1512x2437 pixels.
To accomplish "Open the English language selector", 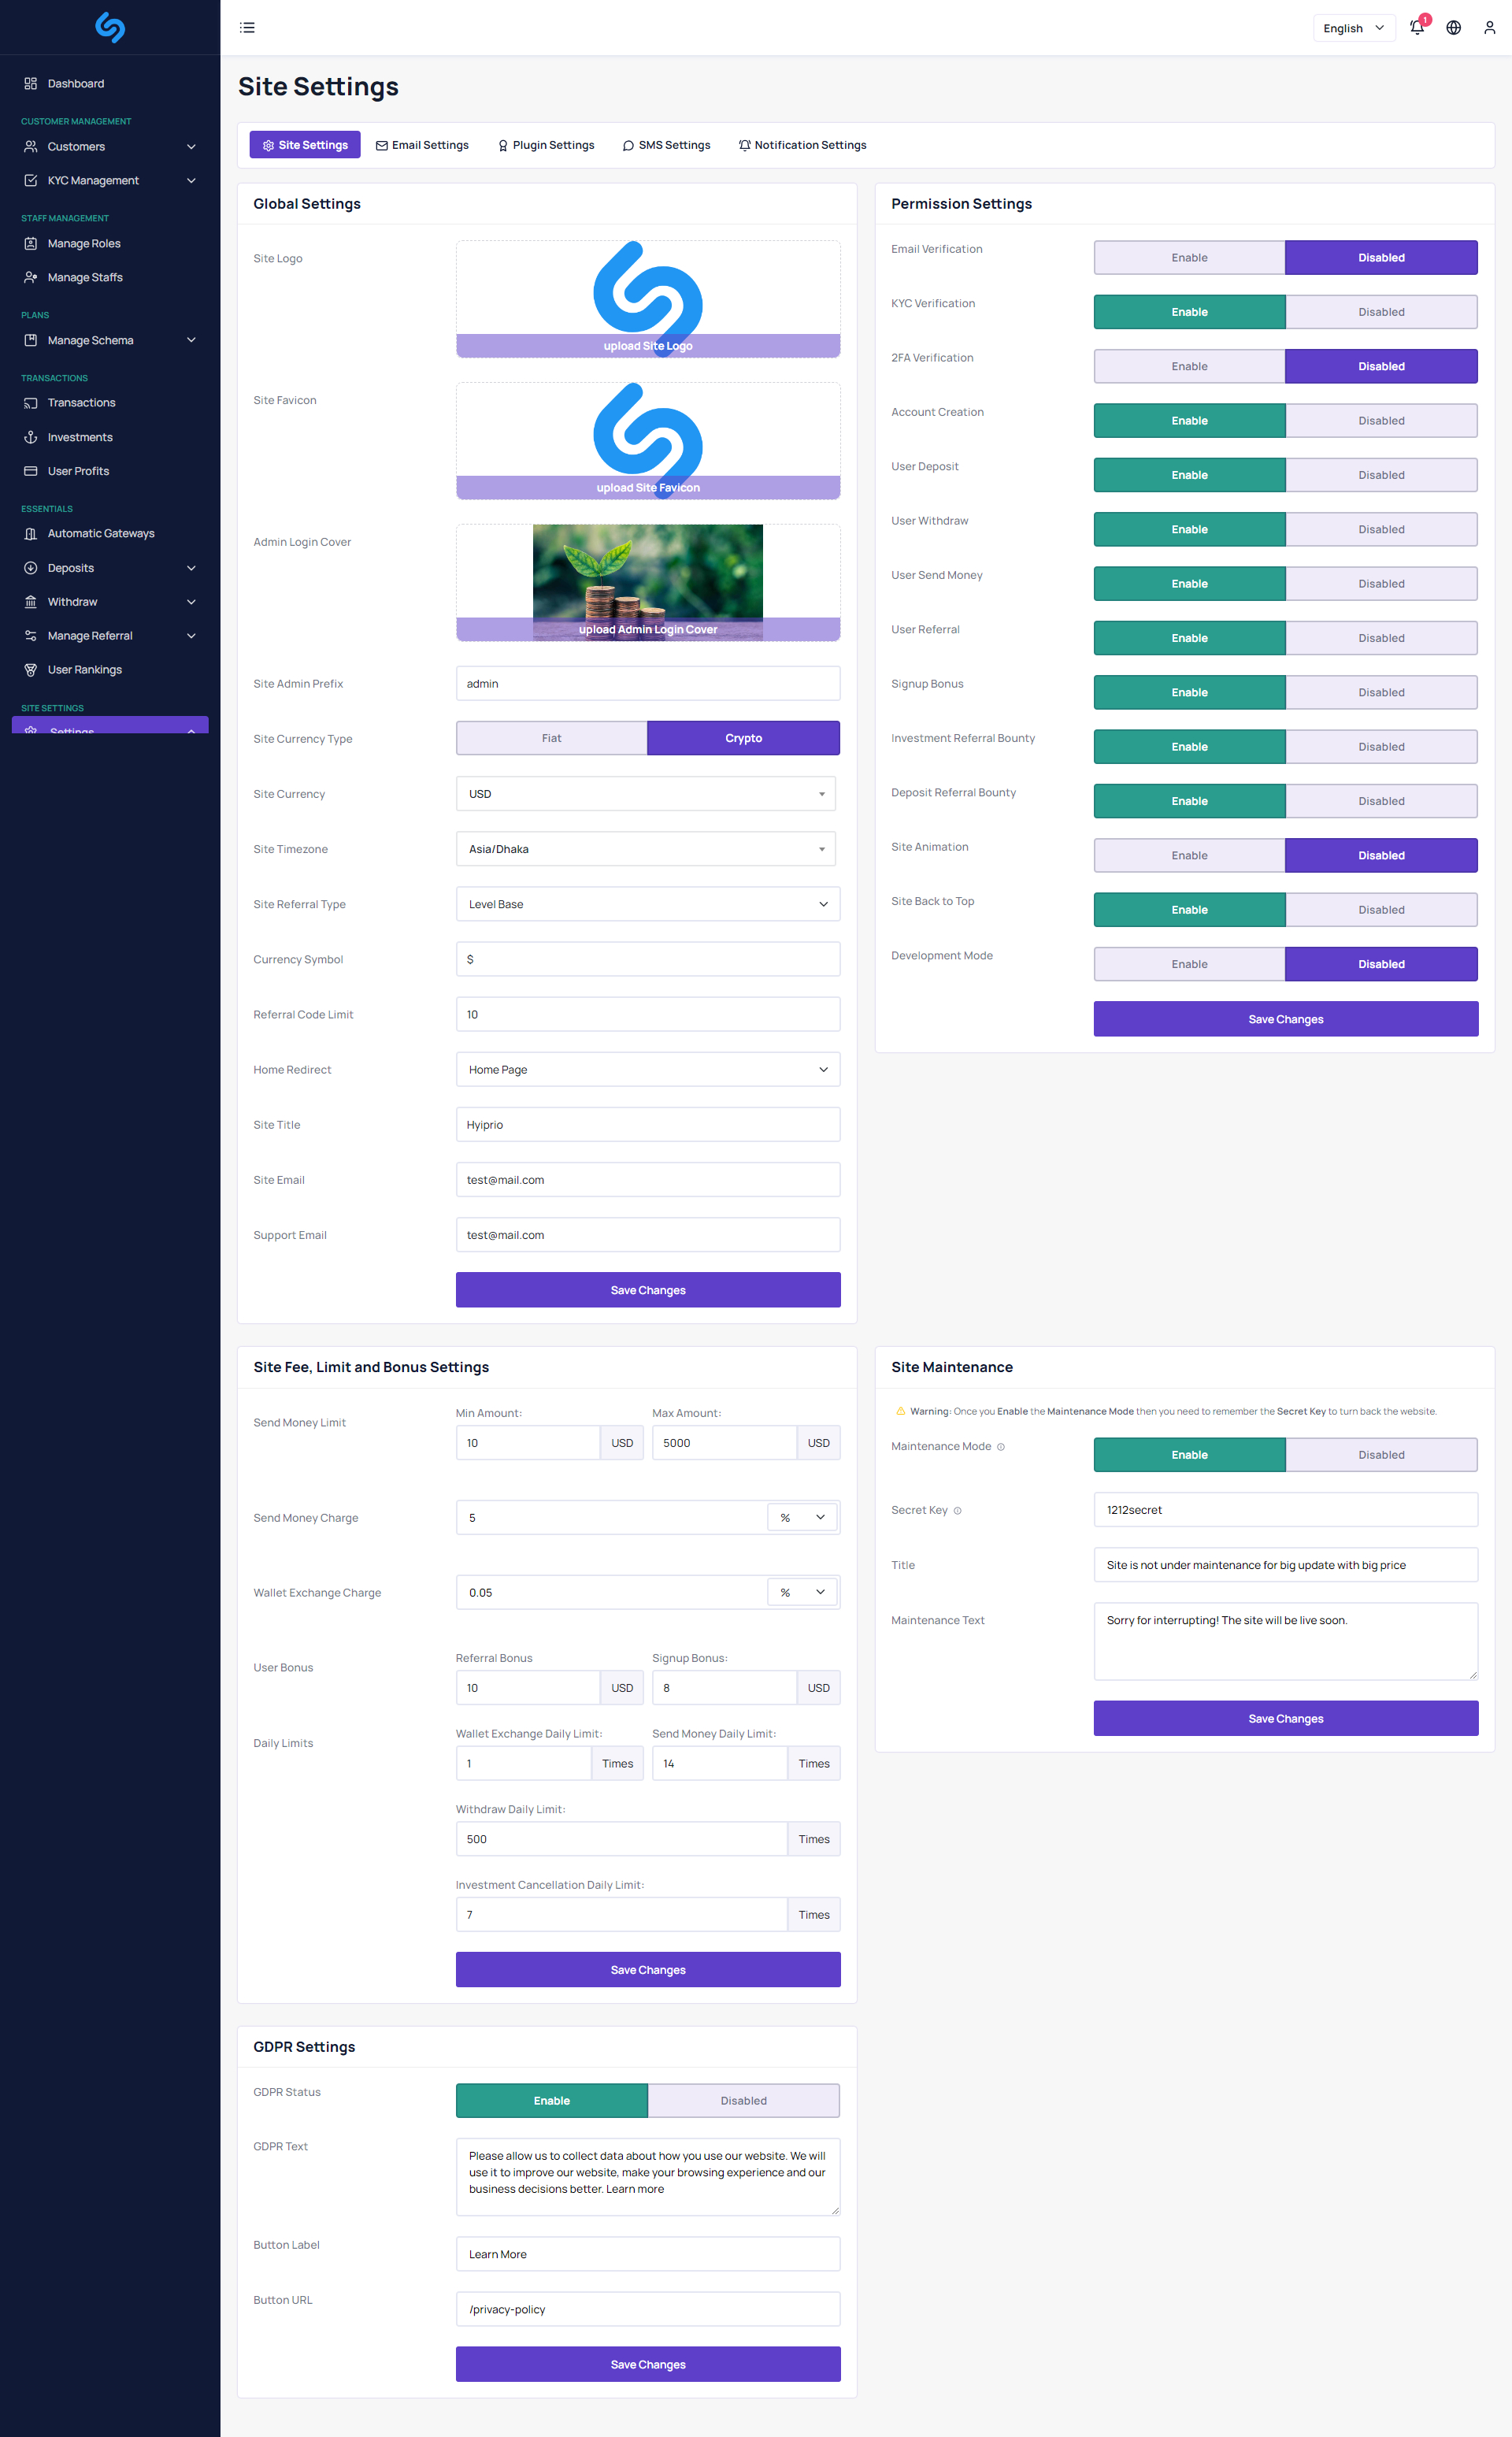I will pyautogui.click(x=1352, y=28).
